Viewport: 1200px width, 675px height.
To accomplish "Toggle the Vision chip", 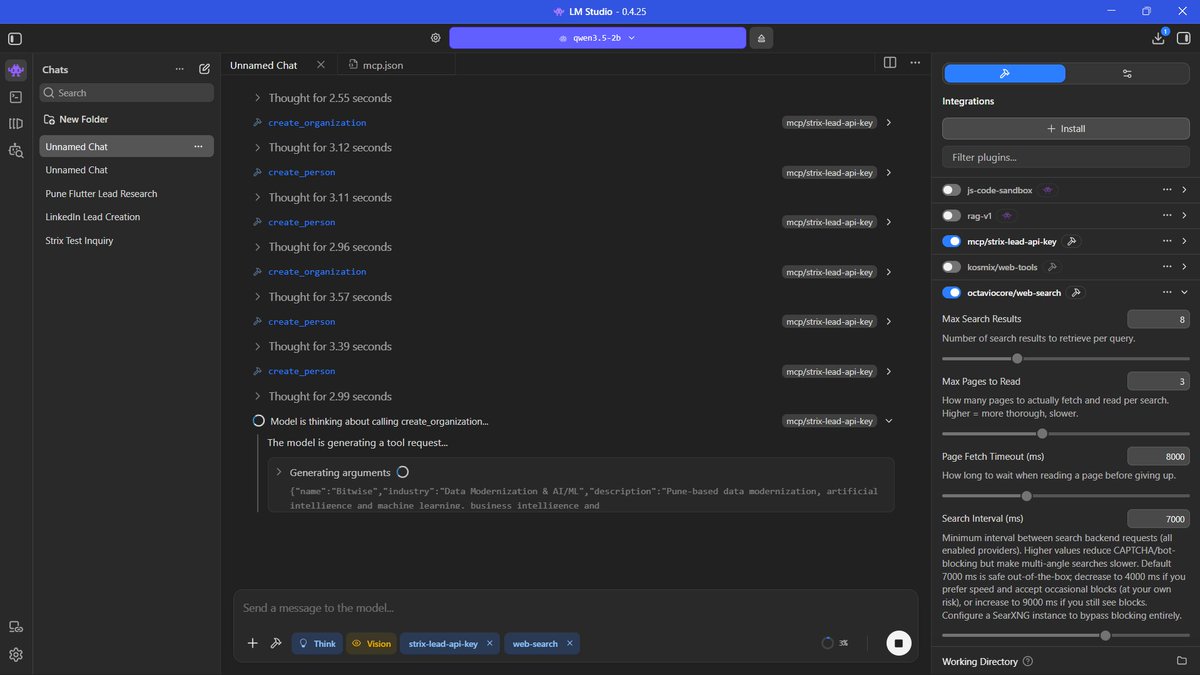I will (371, 644).
